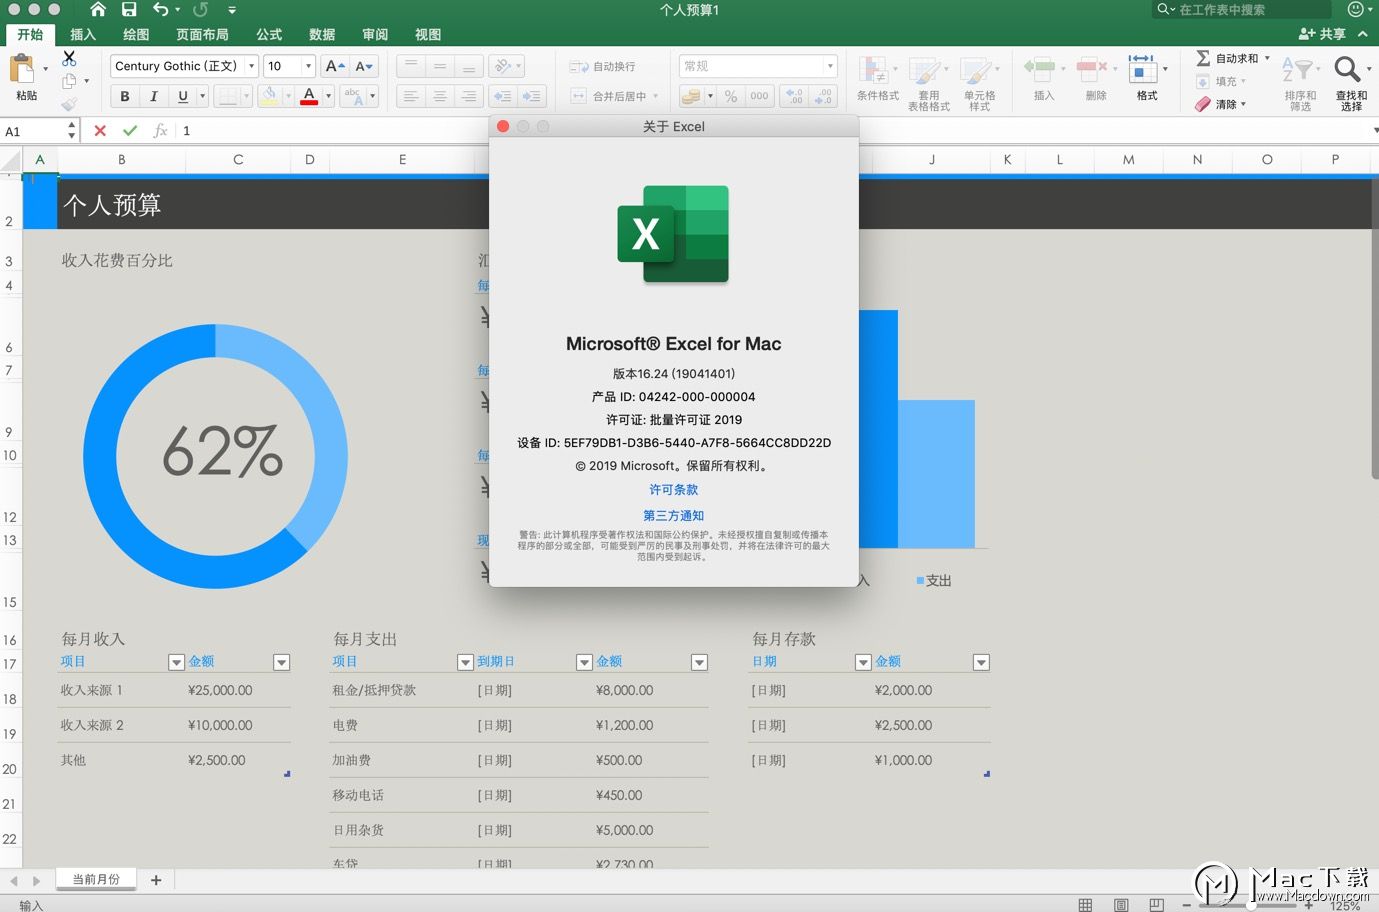Open the 视图 ribbon tab

point(428,34)
